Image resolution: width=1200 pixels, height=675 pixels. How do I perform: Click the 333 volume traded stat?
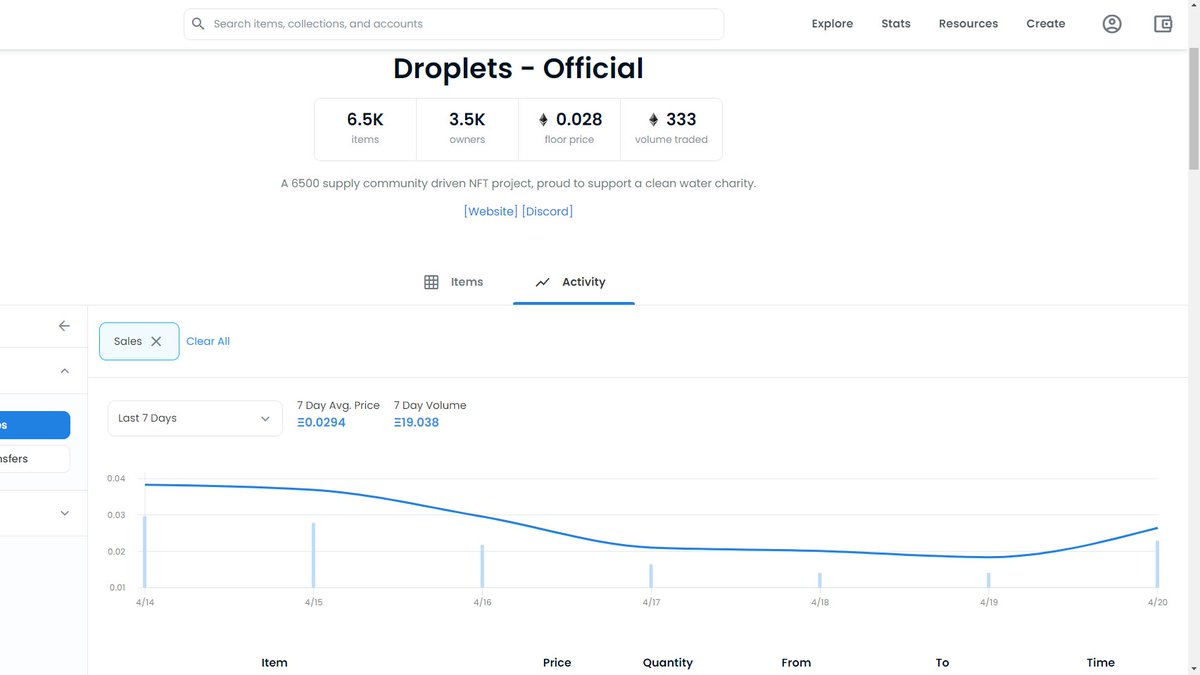(671, 128)
